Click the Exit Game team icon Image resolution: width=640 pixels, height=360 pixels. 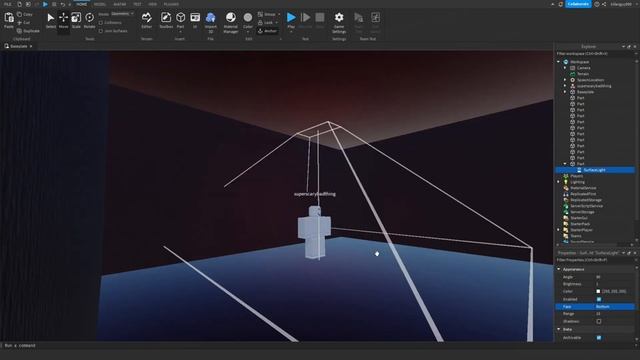point(375,17)
